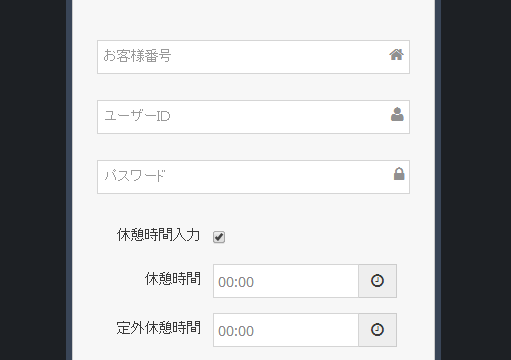This screenshot has width=511, height=360.
Task: Focus the お客様番号 input field
Action: (x=253, y=57)
